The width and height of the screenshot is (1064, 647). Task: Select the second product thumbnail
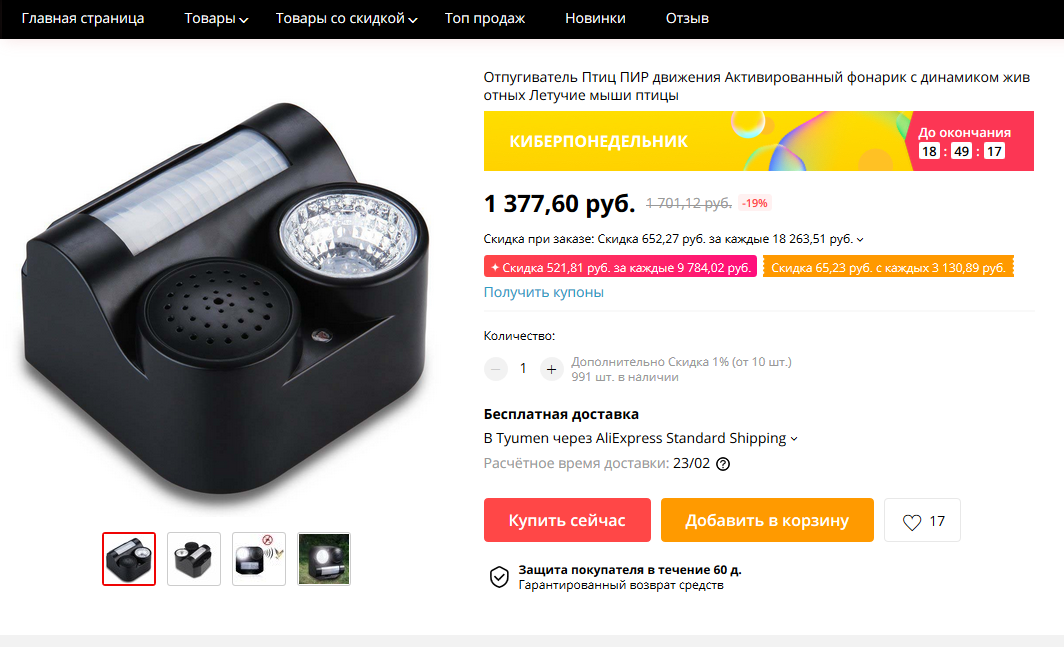pyautogui.click(x=194, y=559)
